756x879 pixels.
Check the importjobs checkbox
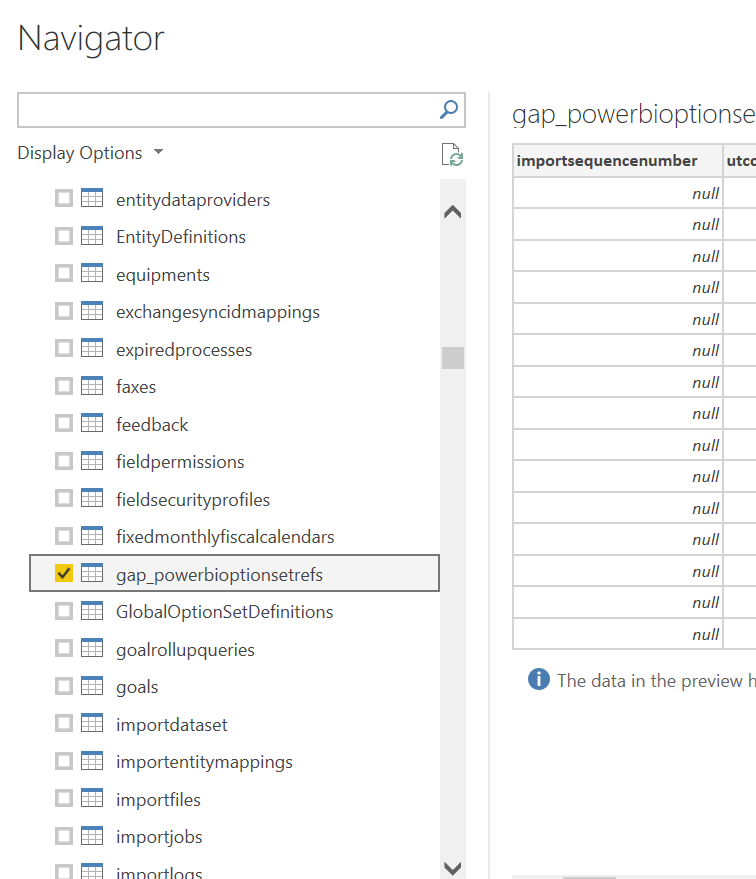[x=64, y=836]
